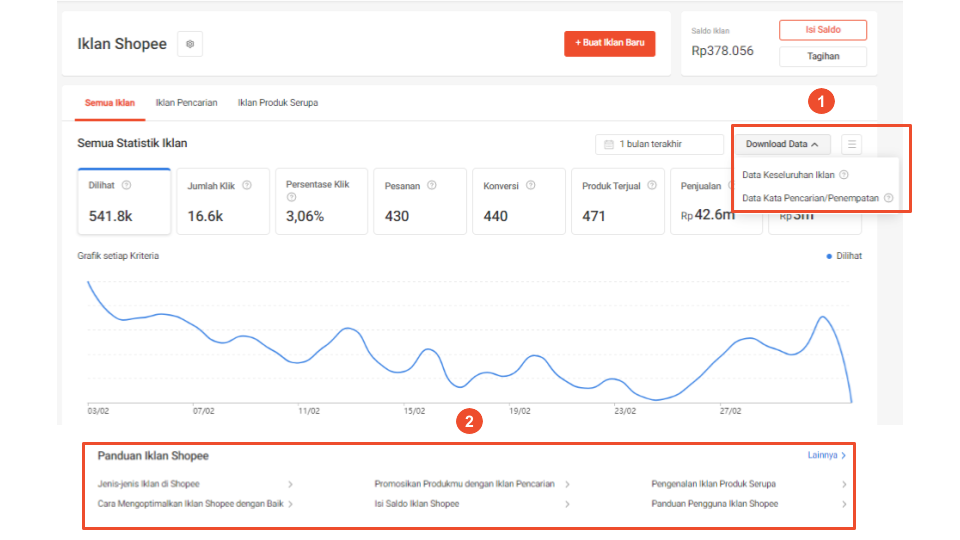Click the Tagihan button
The height and width of the screenshot is (540, 960).
823,56
